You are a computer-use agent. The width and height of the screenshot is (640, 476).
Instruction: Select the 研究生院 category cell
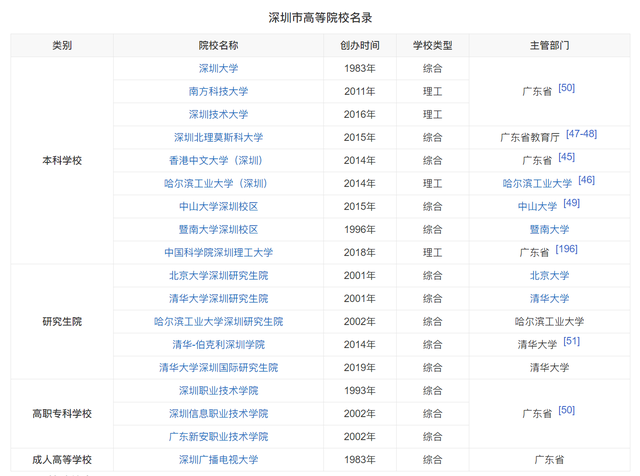point(62,322)
